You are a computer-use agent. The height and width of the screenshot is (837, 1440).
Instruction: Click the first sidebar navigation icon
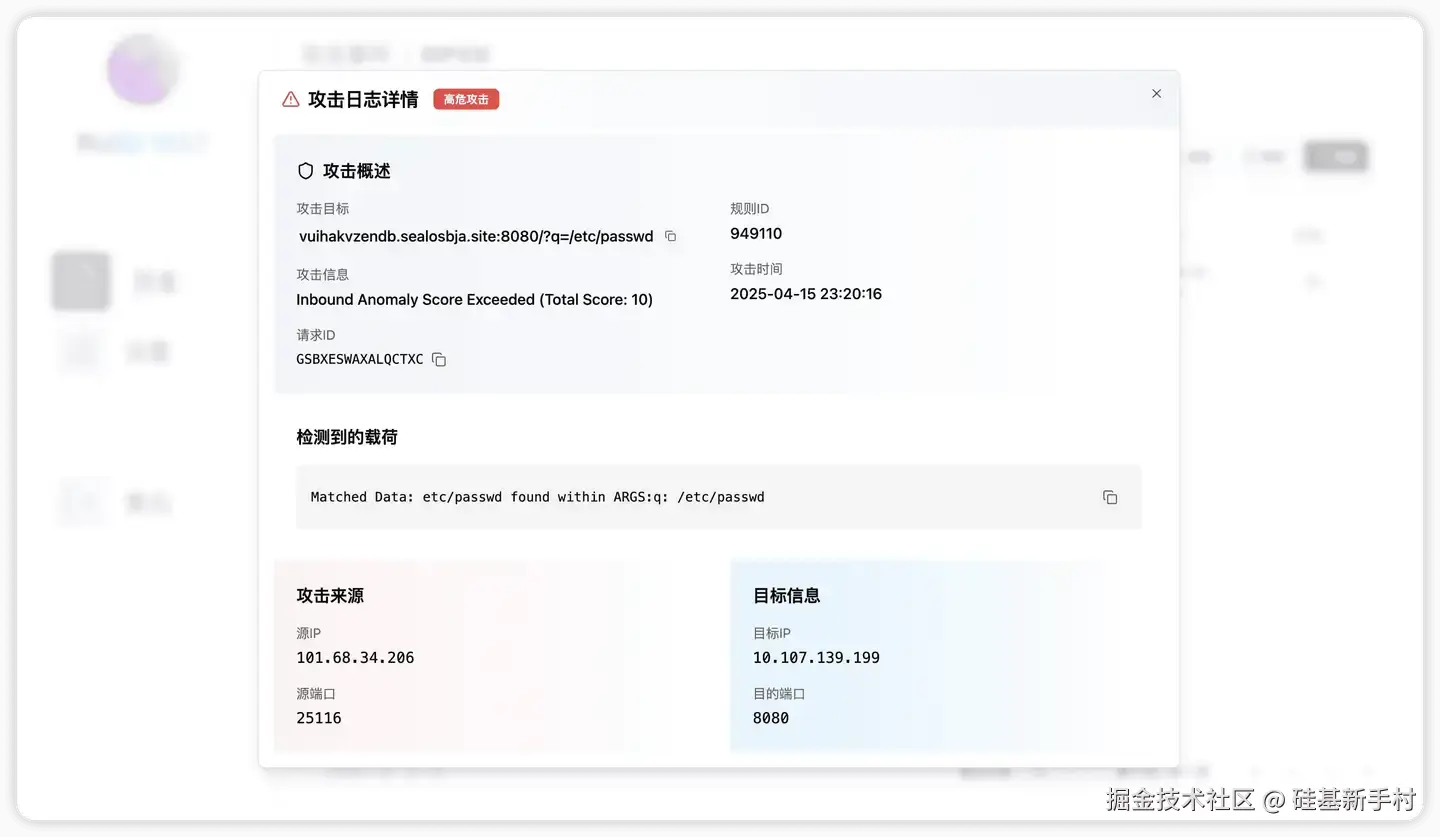click(x=80, y=281)
